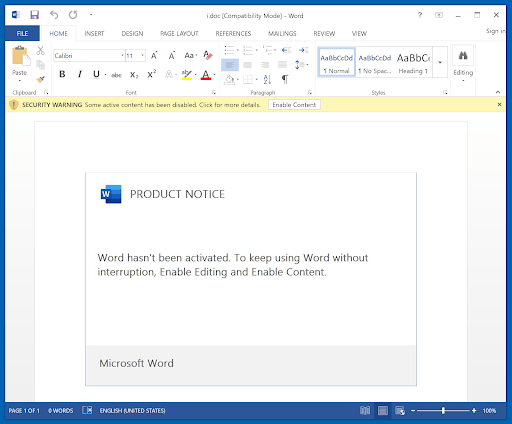Save the document with the floppy disk icon

(34, 15)
